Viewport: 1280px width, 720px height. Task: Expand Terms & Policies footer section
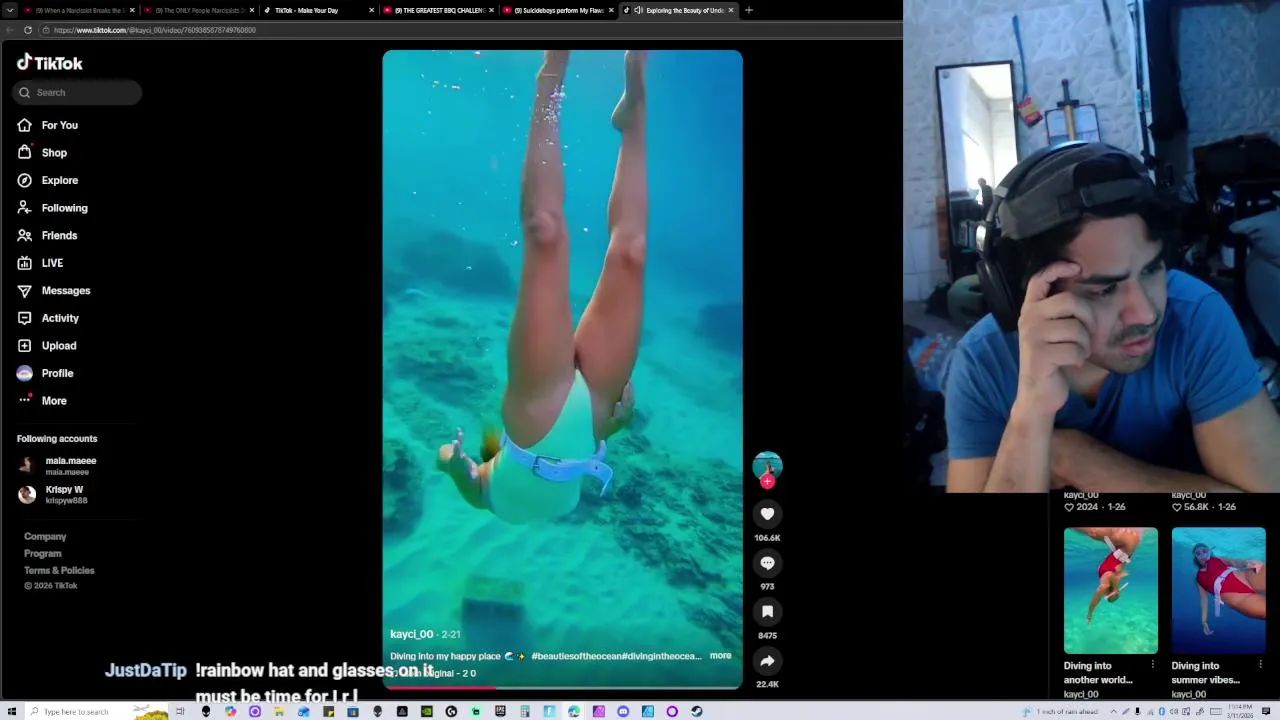59,571
